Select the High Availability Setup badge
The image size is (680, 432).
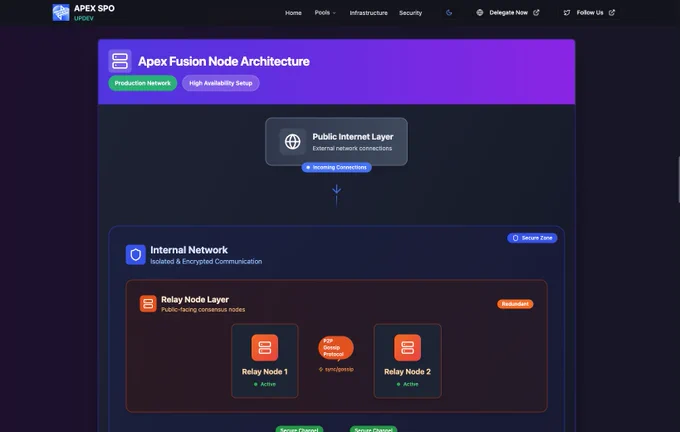click(x=220, y=83)
